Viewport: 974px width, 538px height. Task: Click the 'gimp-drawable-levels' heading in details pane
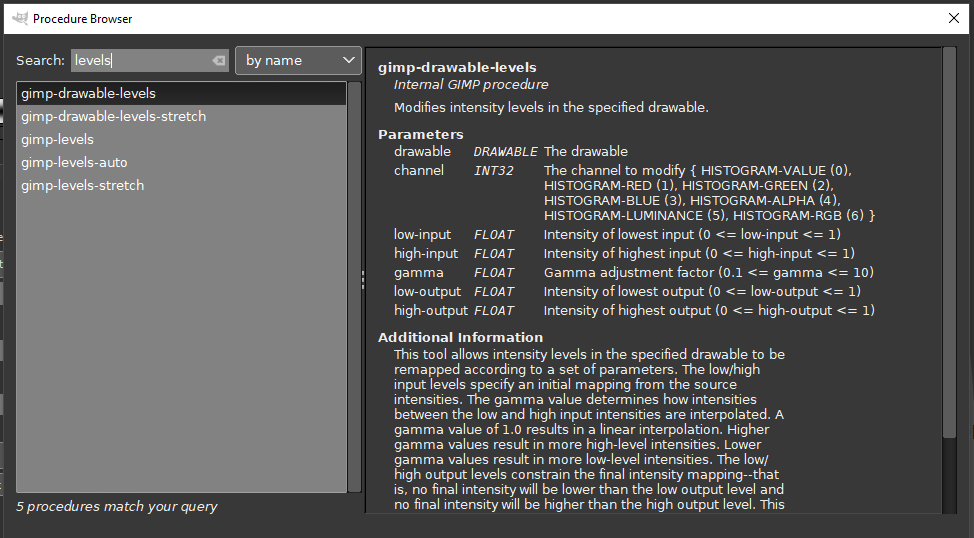pos(457,67)
